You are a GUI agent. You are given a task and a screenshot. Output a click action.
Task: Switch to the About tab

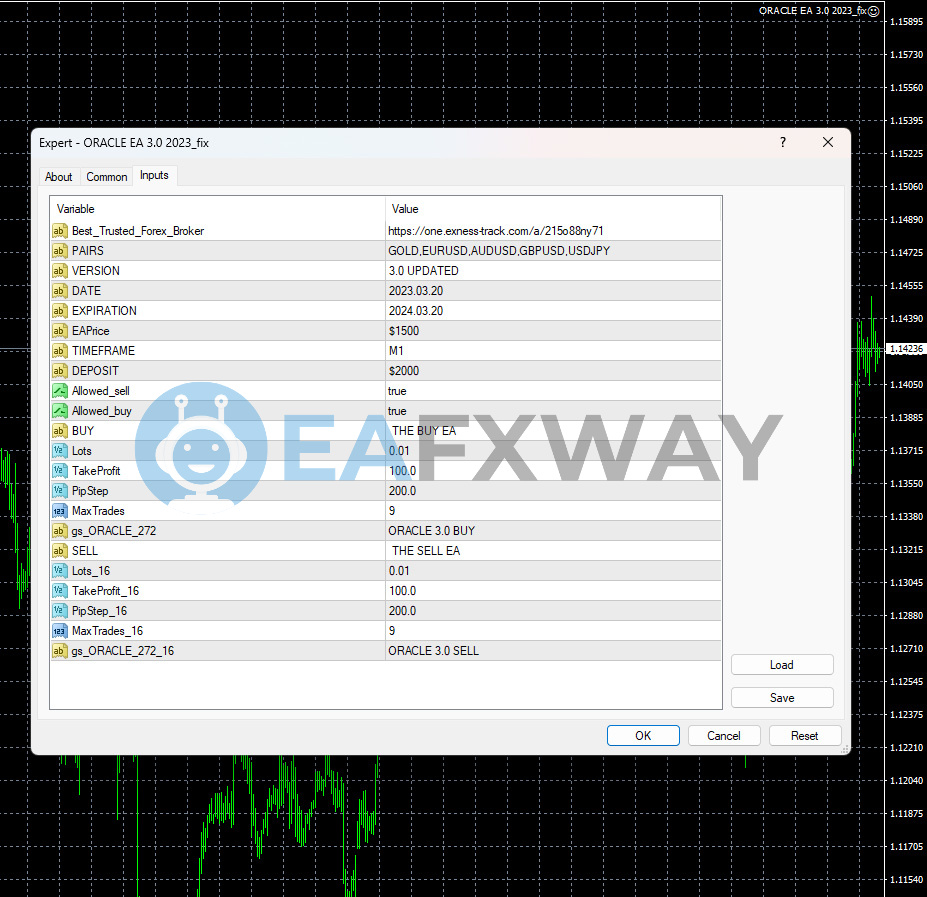coord(59,177)
